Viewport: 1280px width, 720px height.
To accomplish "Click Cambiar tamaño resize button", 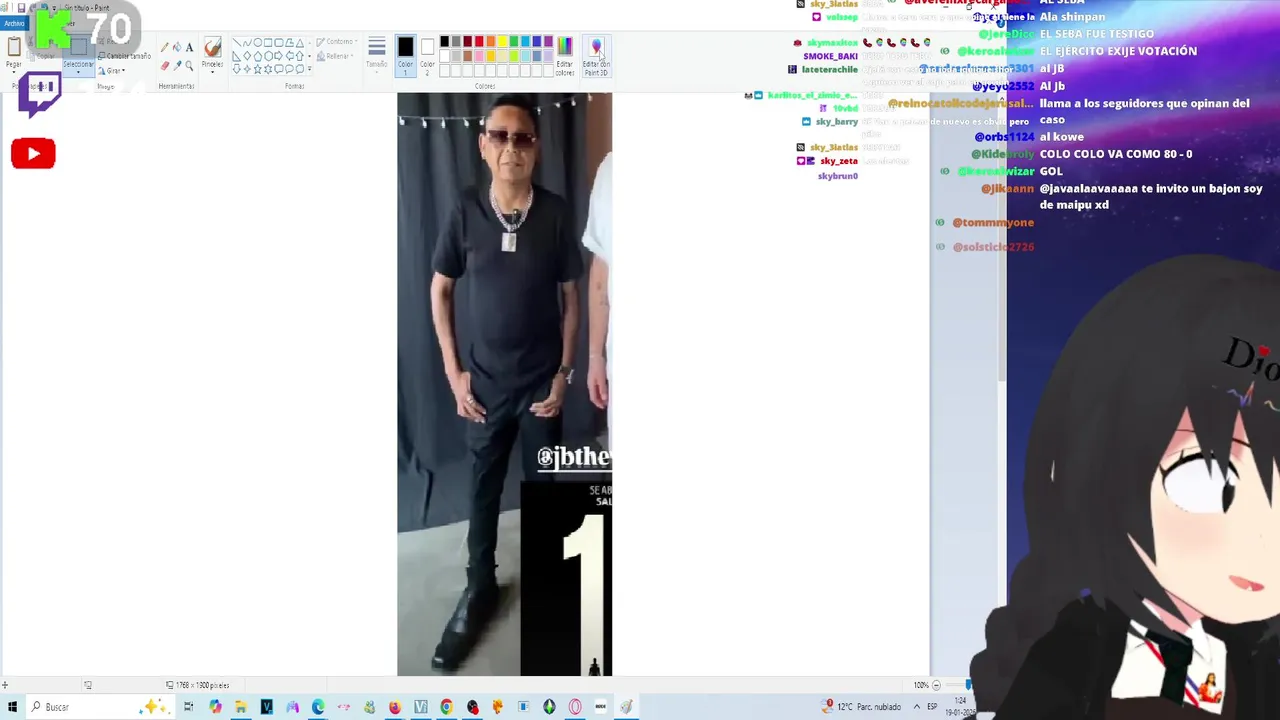I will [x=124, y=56].
